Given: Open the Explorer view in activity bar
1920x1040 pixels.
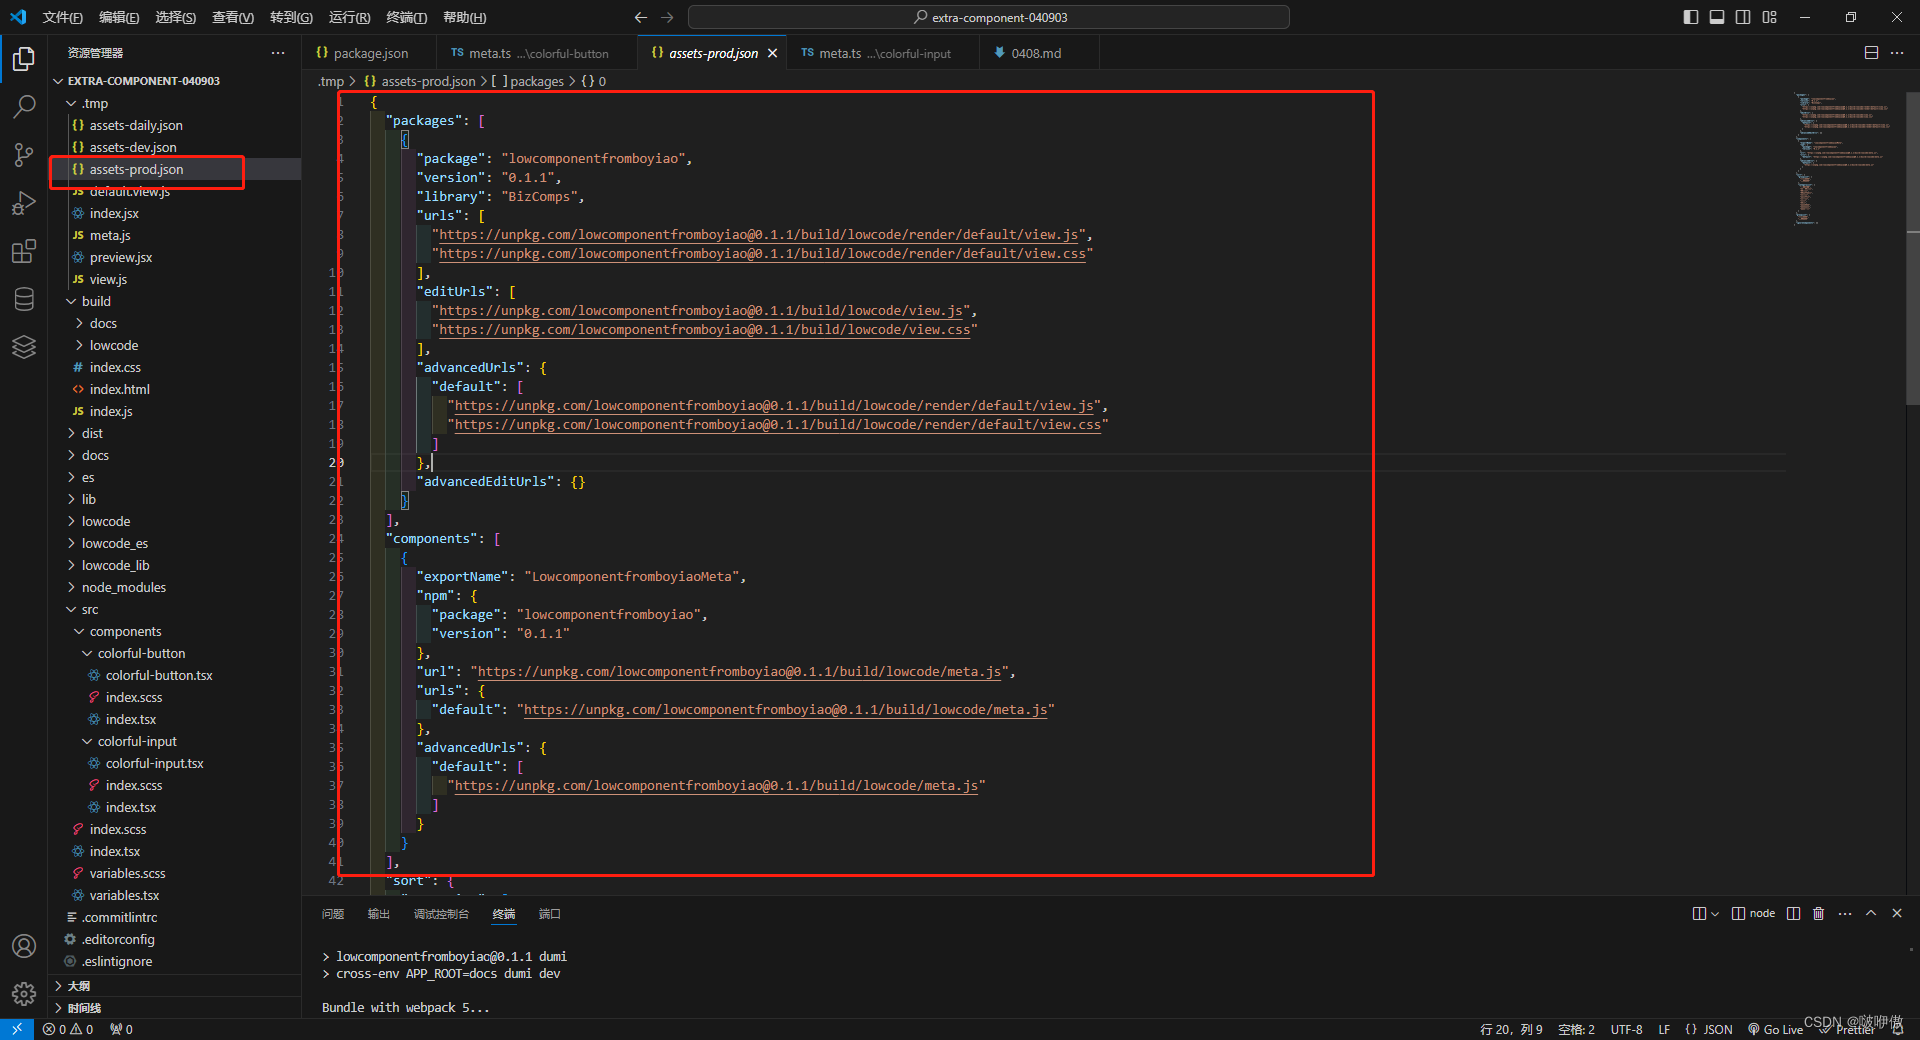Looking at the screenshot, I should 24,59.
